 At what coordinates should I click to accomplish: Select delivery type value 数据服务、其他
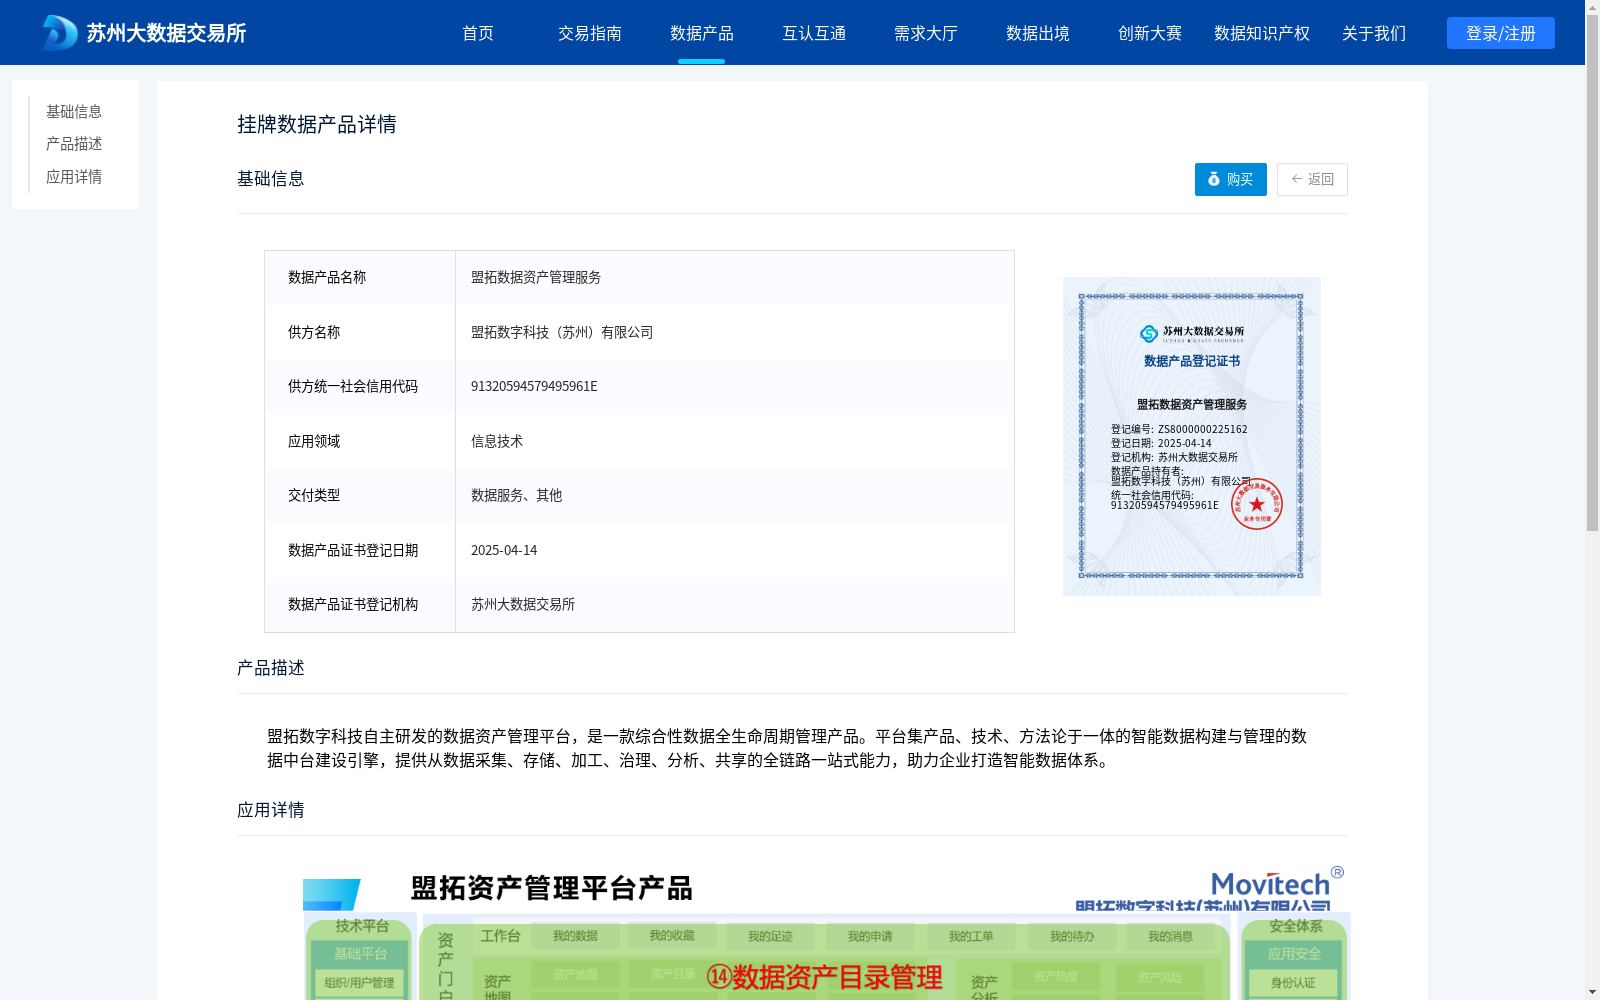[x=517, y=495]
